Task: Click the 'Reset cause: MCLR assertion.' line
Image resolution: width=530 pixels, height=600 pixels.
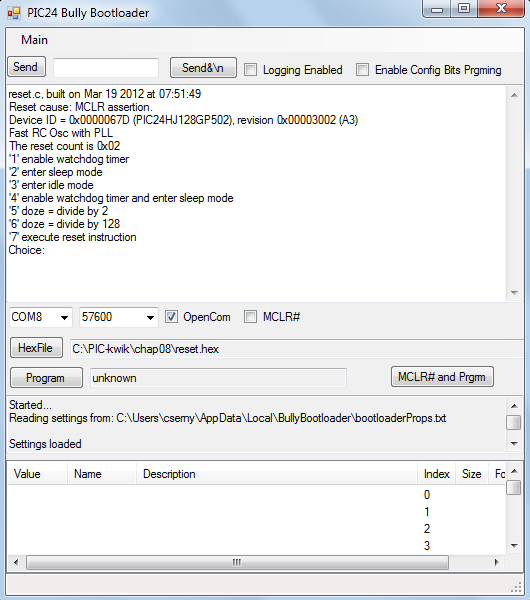Action: click(81, 107)
